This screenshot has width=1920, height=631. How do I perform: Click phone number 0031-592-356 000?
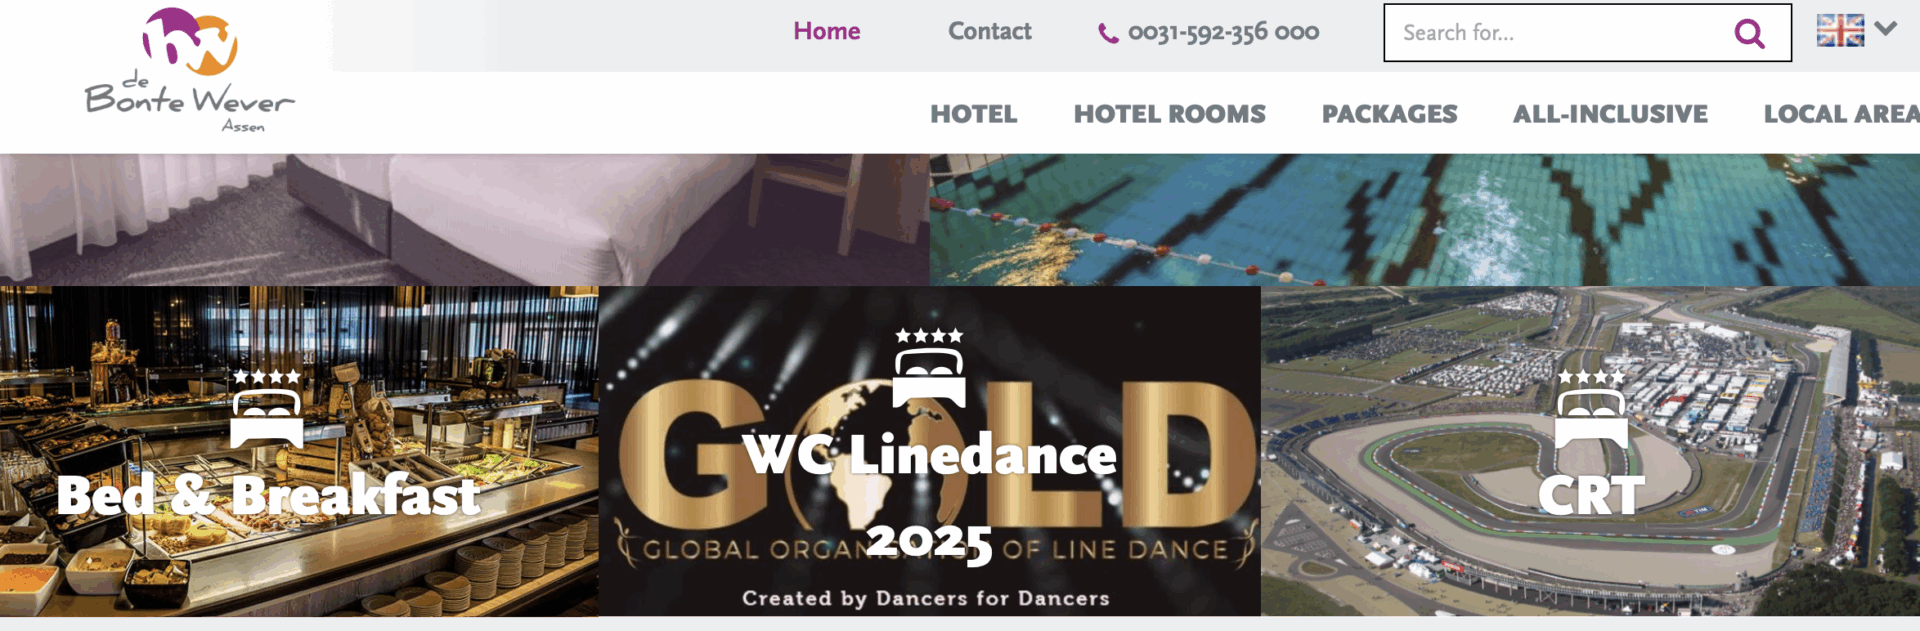[x=1223, y=33]
